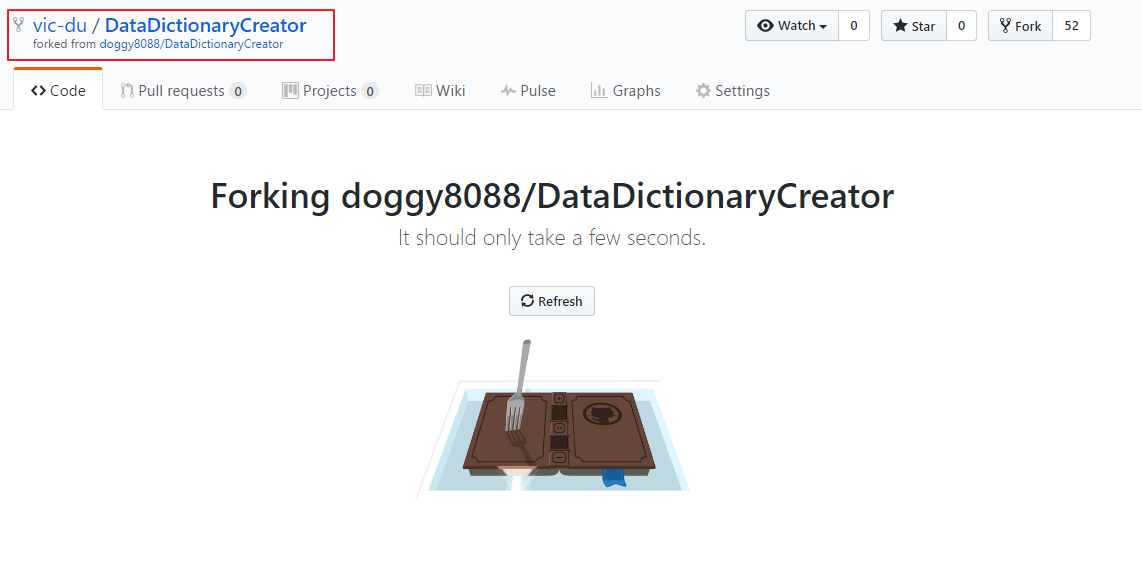Screen dimensions: 1142x584
Task: Open the Pull requests tab
Action: (x=184, y=90)
